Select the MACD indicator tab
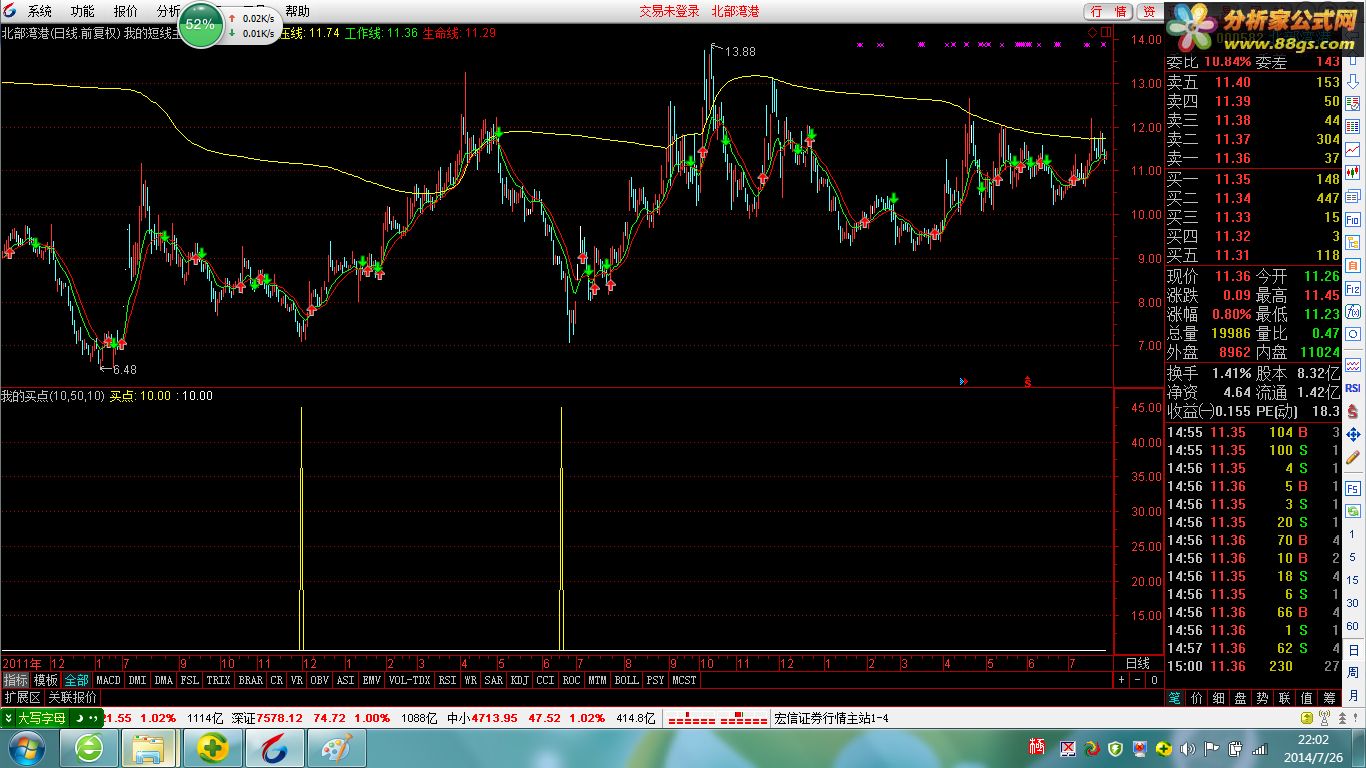Screen dimensions: 1366x768 108,680
